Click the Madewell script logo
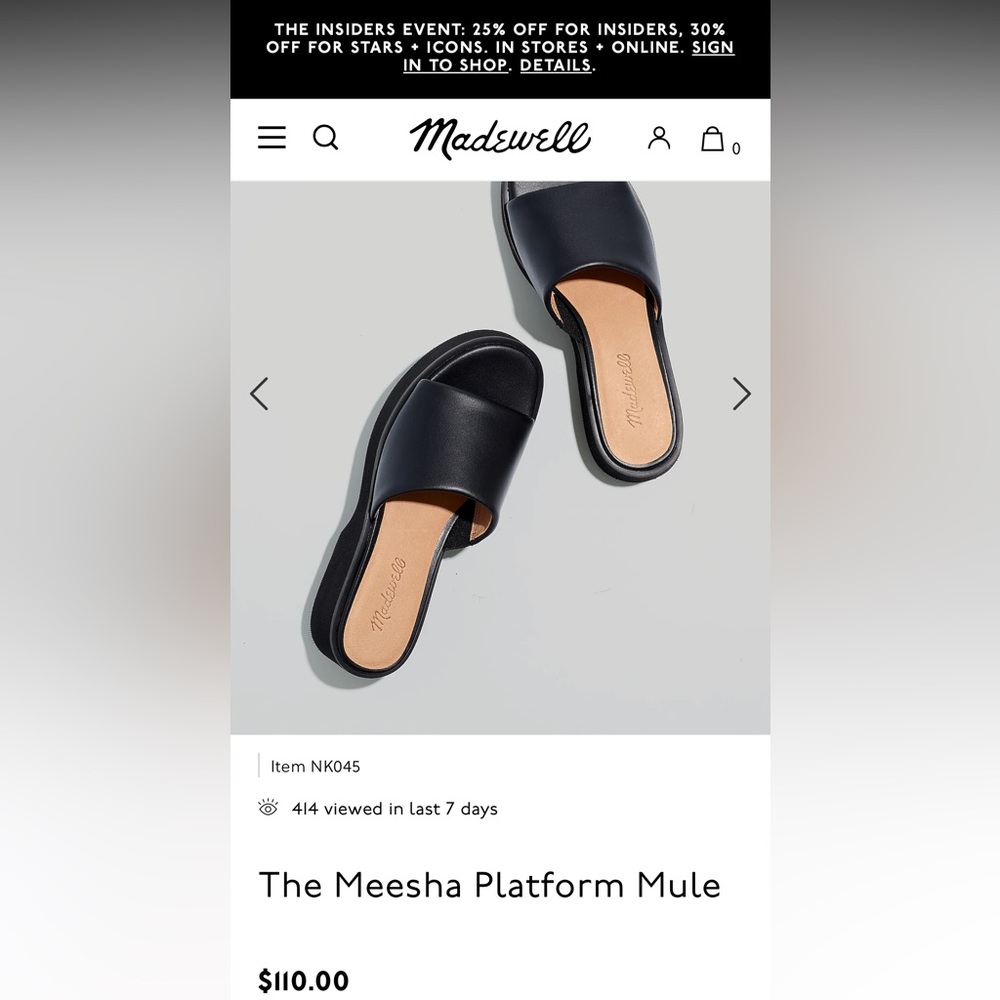Image resolution: width=1000 pixels, height=1000 pixels. (x=499, y=138)
